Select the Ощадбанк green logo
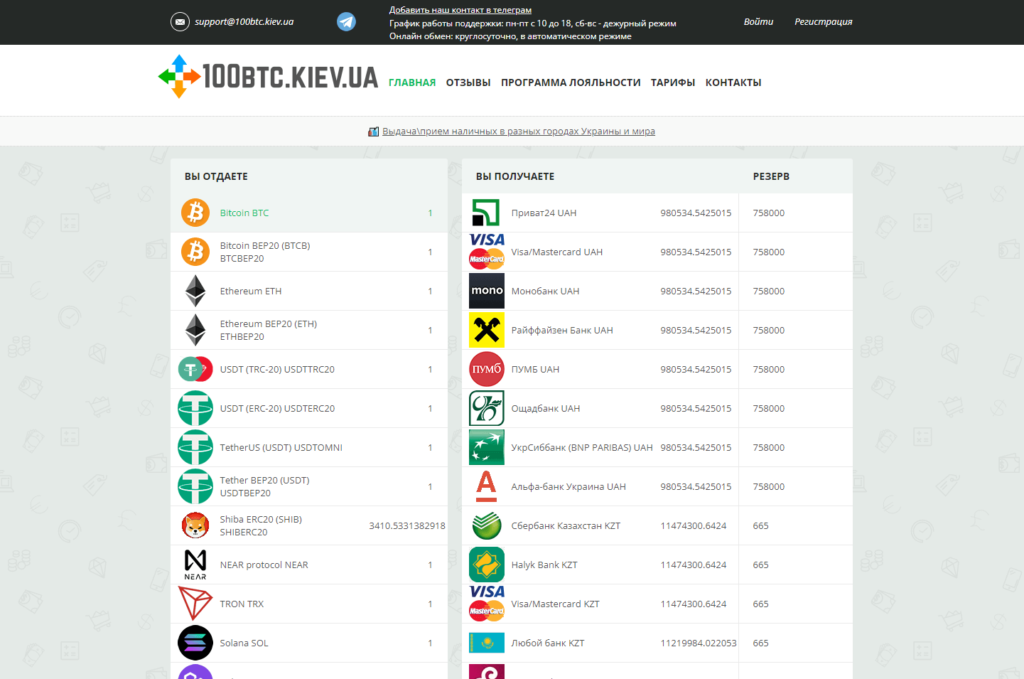This screenshot has width=1024, height=679. click(487, 409)
